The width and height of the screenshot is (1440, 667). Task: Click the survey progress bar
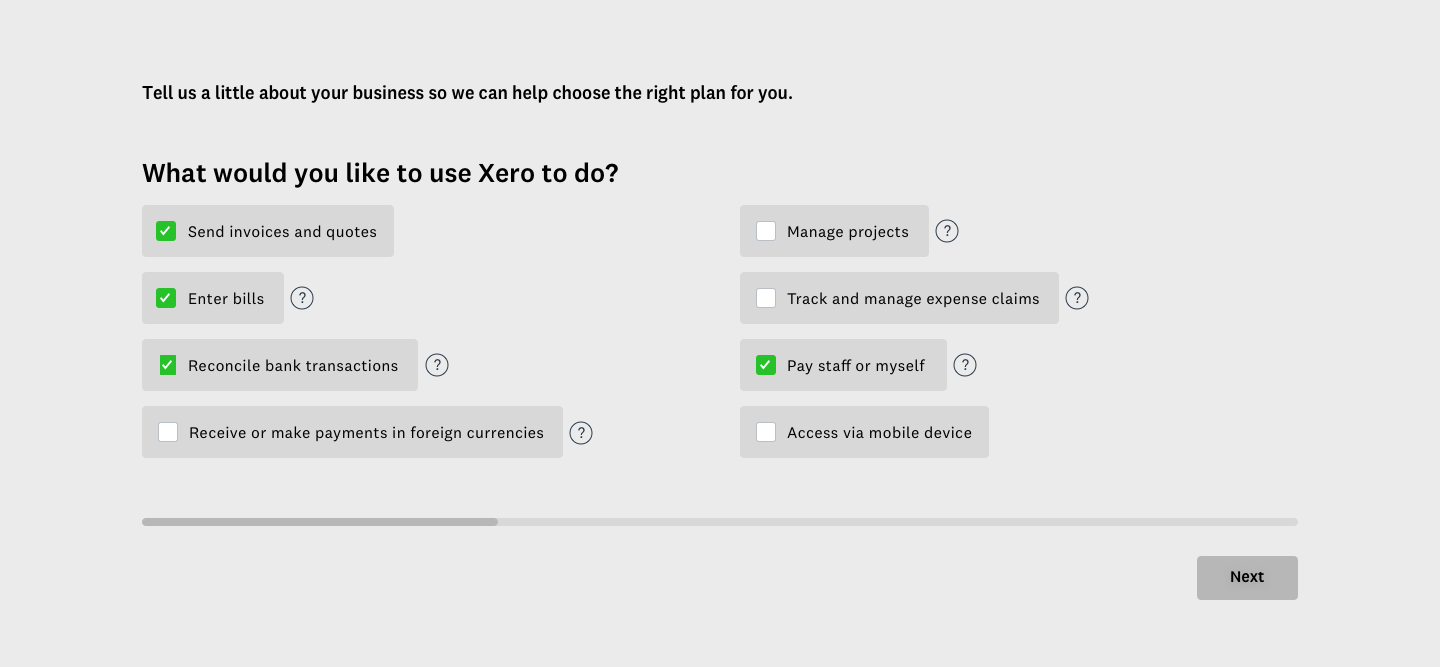(x=720, y=522)
